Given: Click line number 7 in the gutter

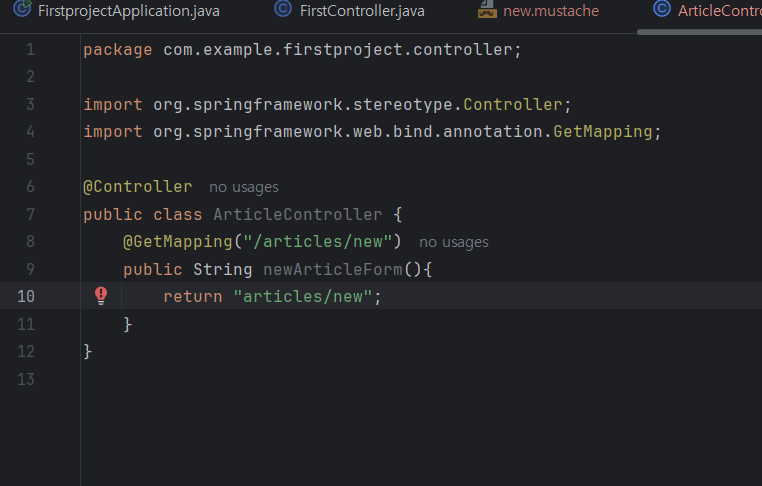Looking at the screenshot, I should tap(30, 214).
